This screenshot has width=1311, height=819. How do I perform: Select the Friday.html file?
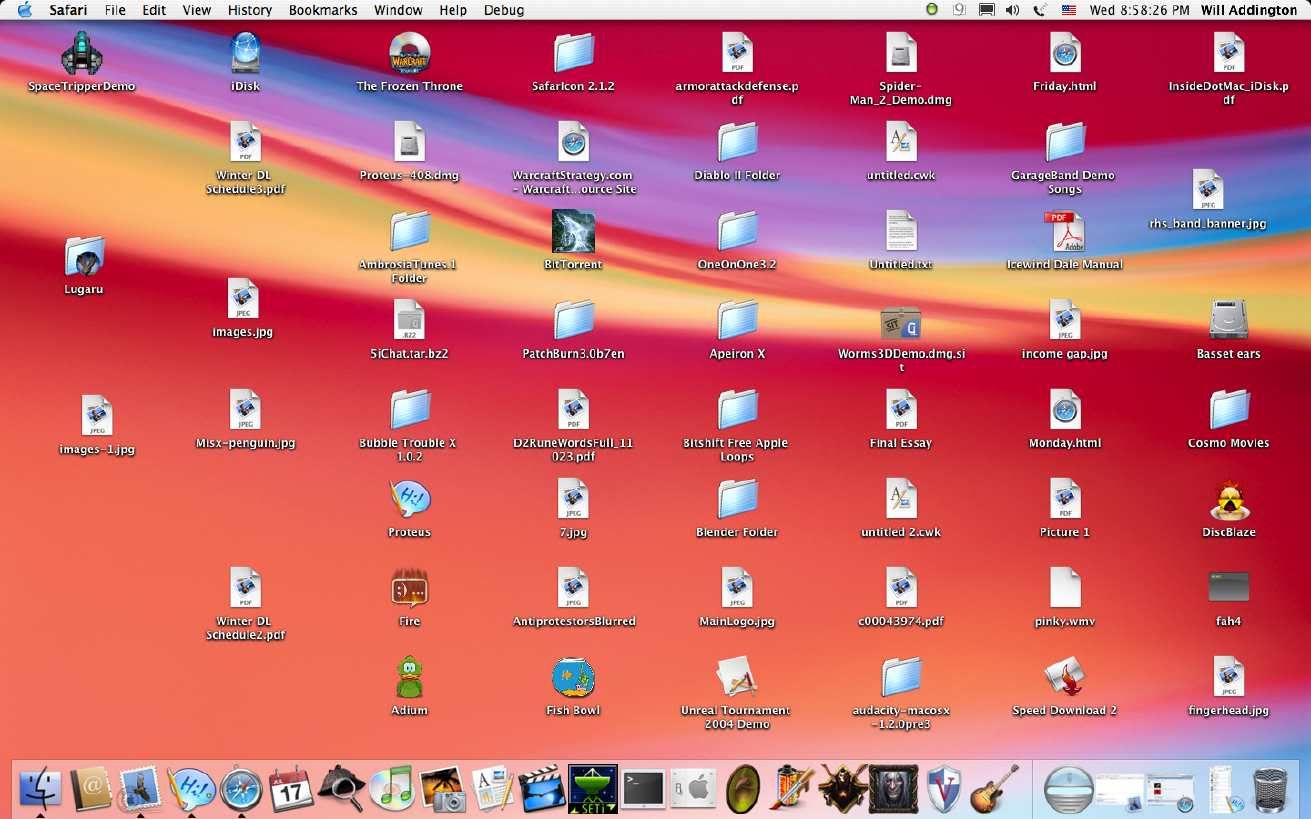tap(1065, 53)
